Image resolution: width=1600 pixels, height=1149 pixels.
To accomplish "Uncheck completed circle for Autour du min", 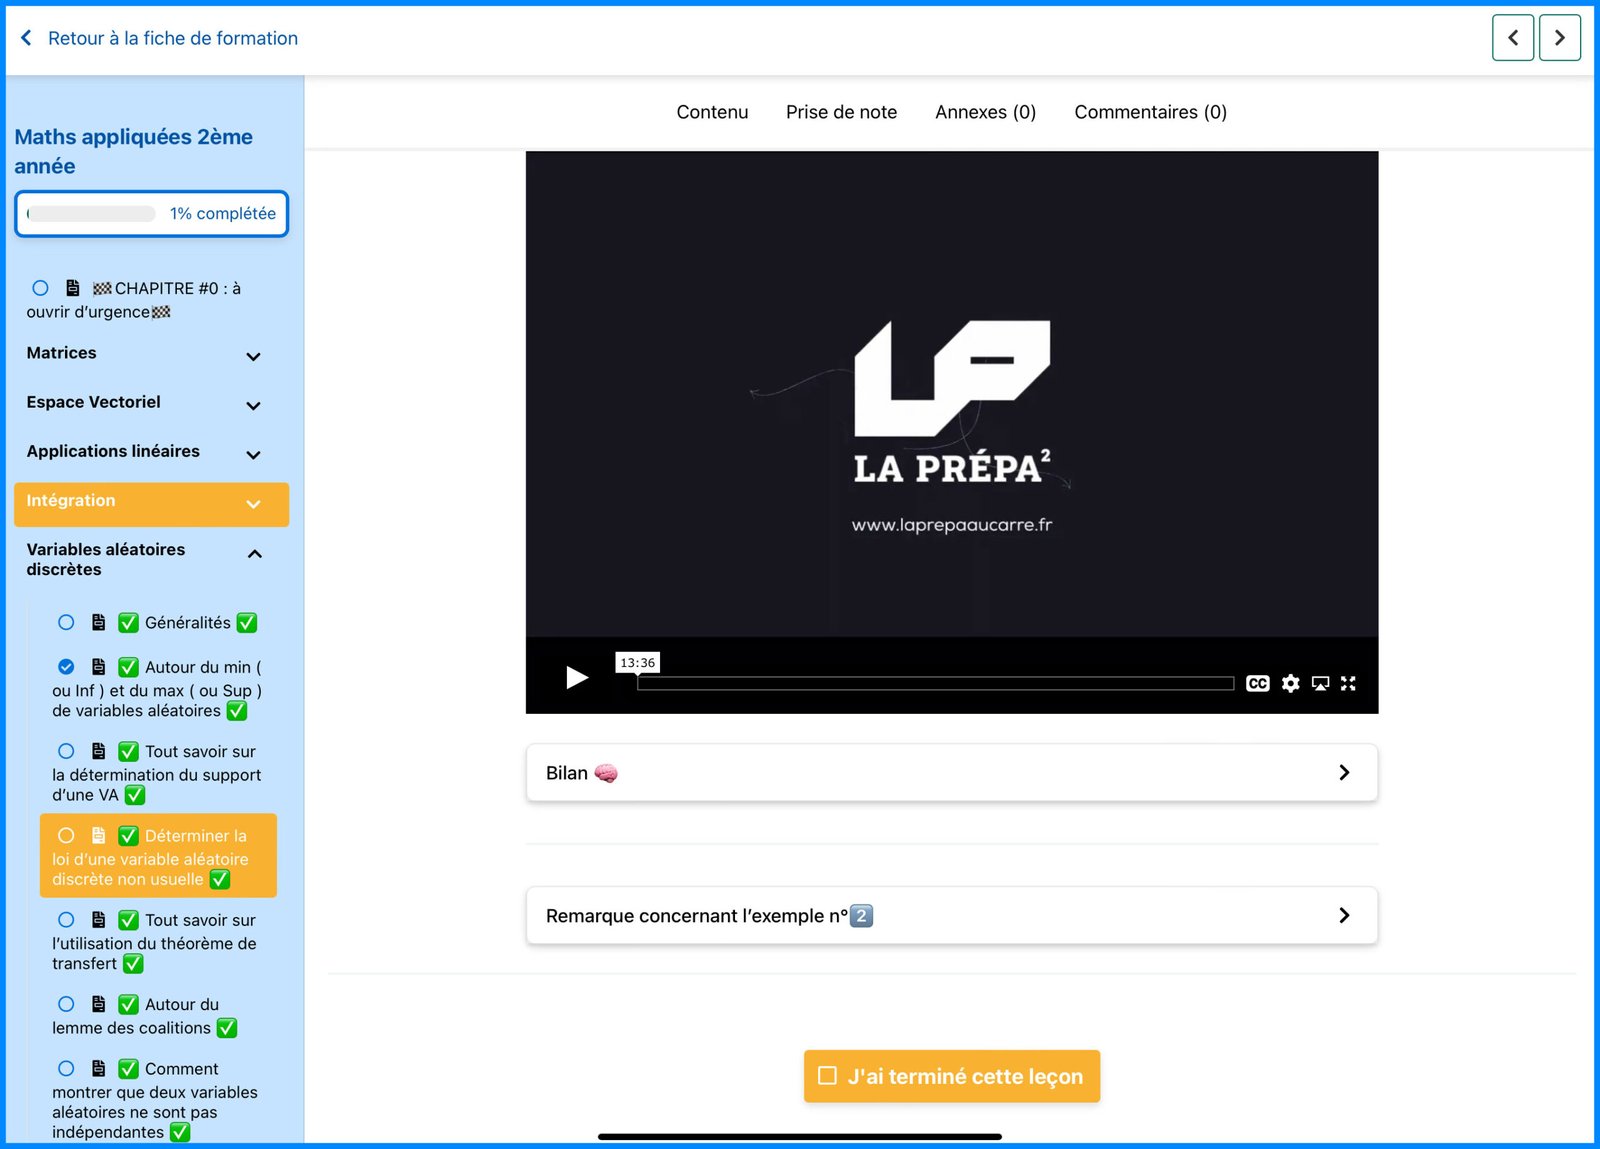I will tap(66, 667).
